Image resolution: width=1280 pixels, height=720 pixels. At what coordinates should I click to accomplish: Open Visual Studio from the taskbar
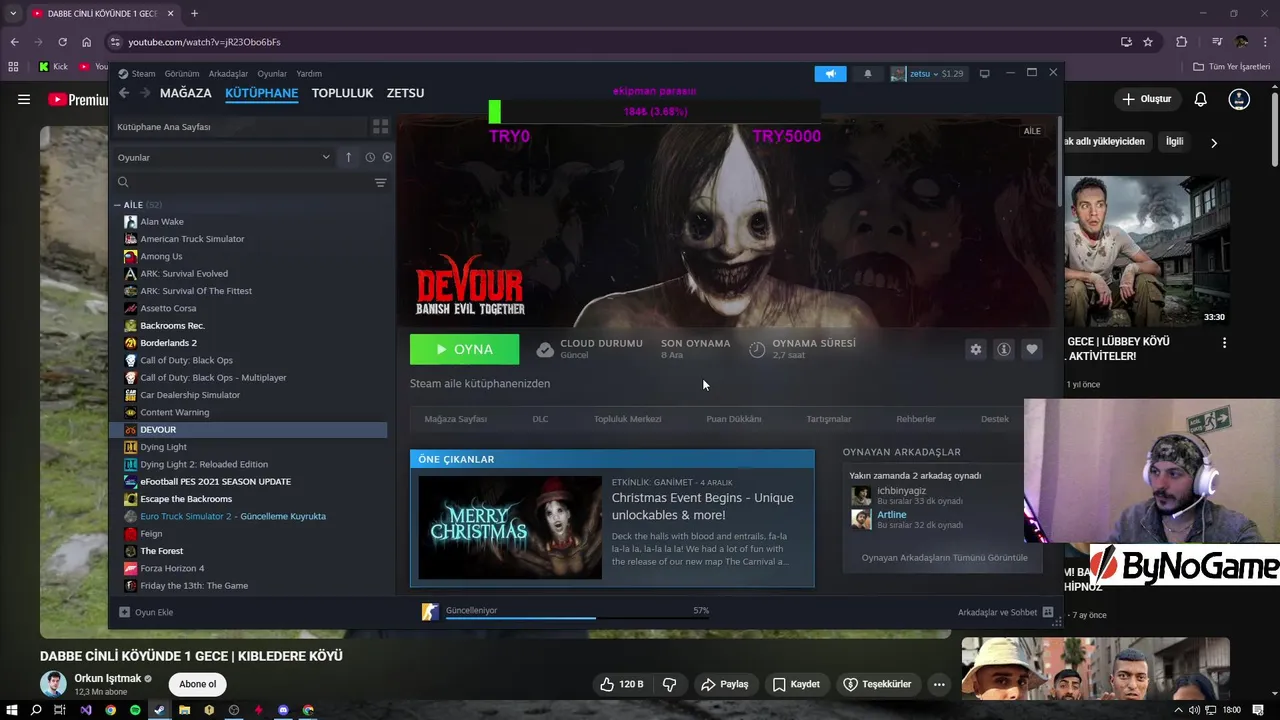click(x=85, y=710)
